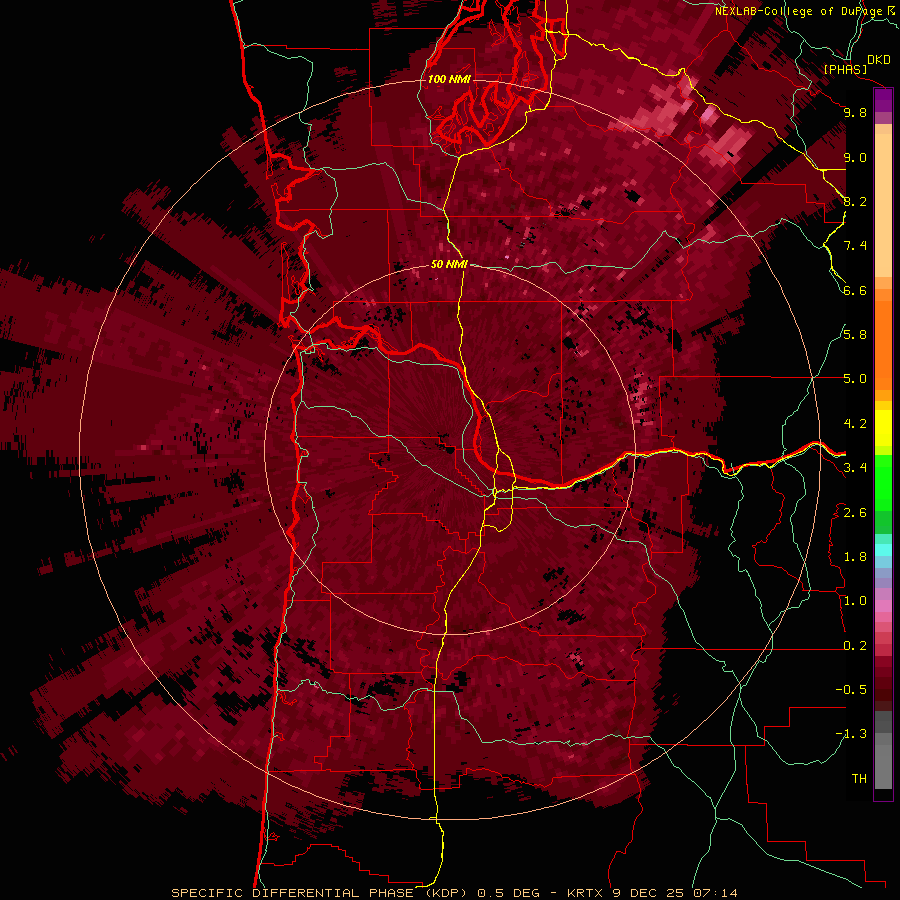
Task: Click the 1.0 legend value
Action: pos(855,601)
